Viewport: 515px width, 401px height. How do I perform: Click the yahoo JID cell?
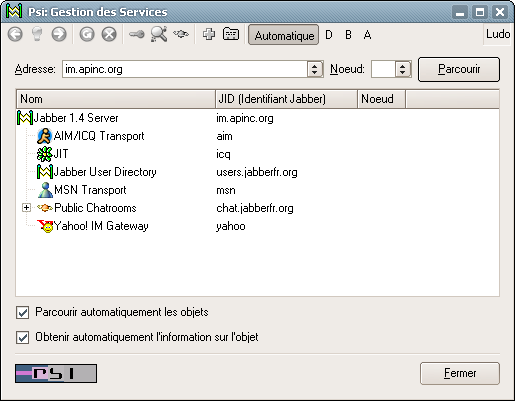click(x=231, y=226)
